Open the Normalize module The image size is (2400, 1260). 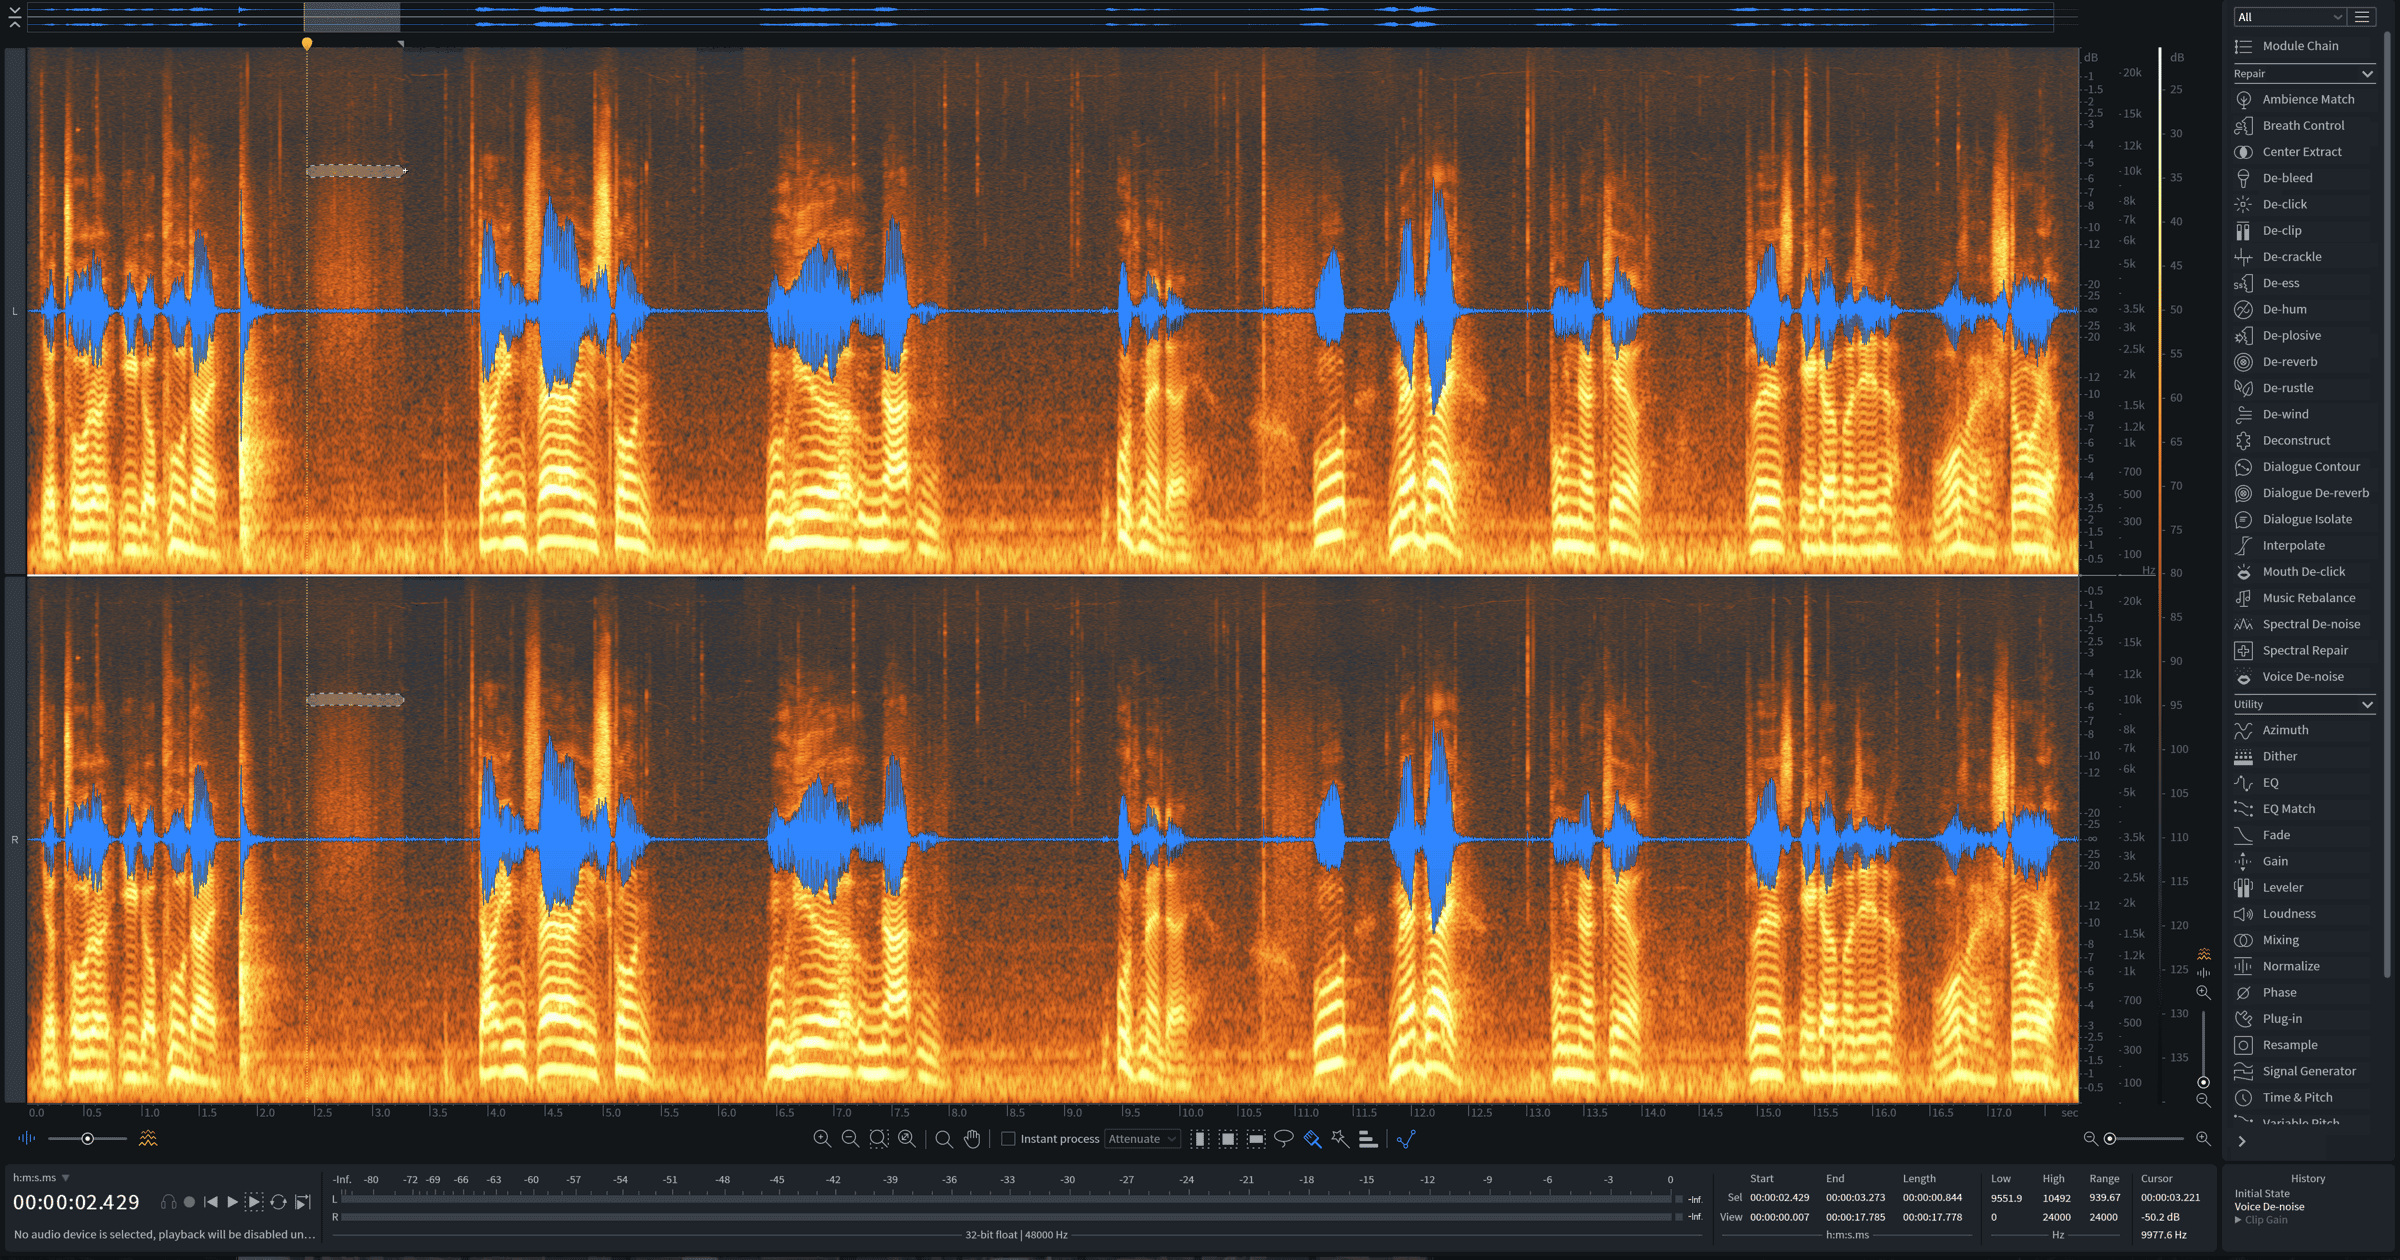(x=2303, y=966)
